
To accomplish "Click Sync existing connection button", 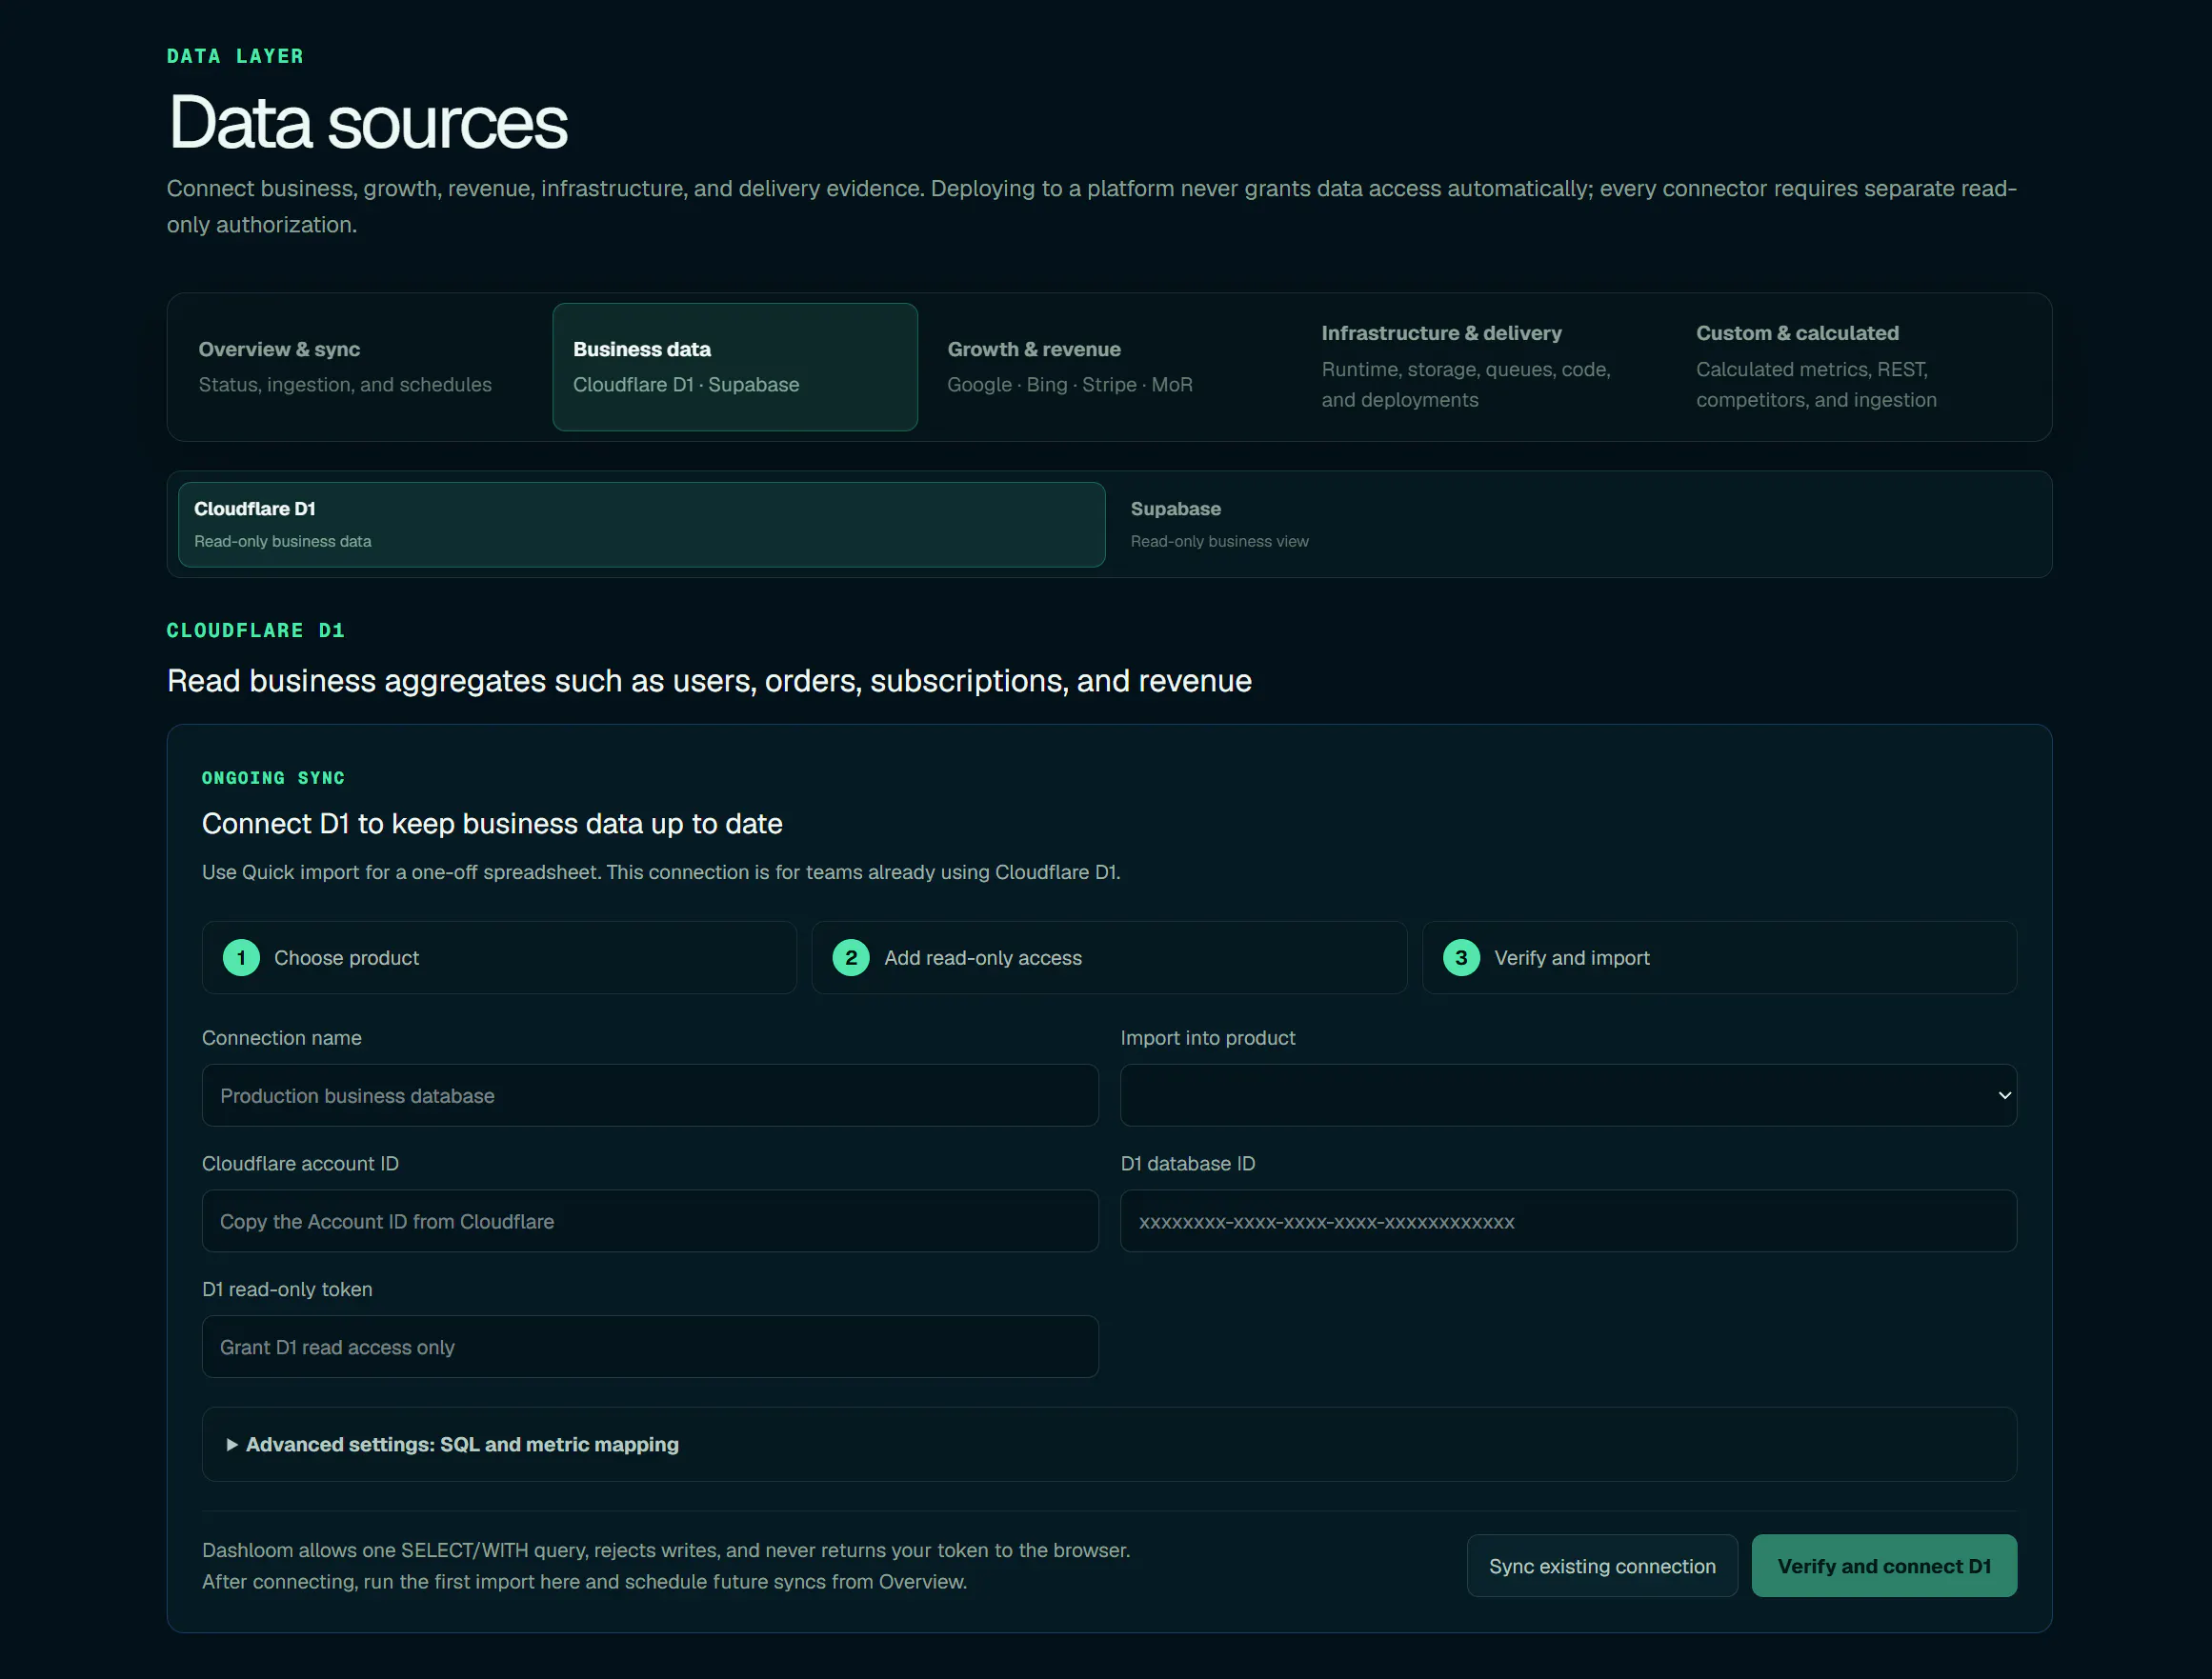I will pyautogui.click(x=1602, y=1566).
